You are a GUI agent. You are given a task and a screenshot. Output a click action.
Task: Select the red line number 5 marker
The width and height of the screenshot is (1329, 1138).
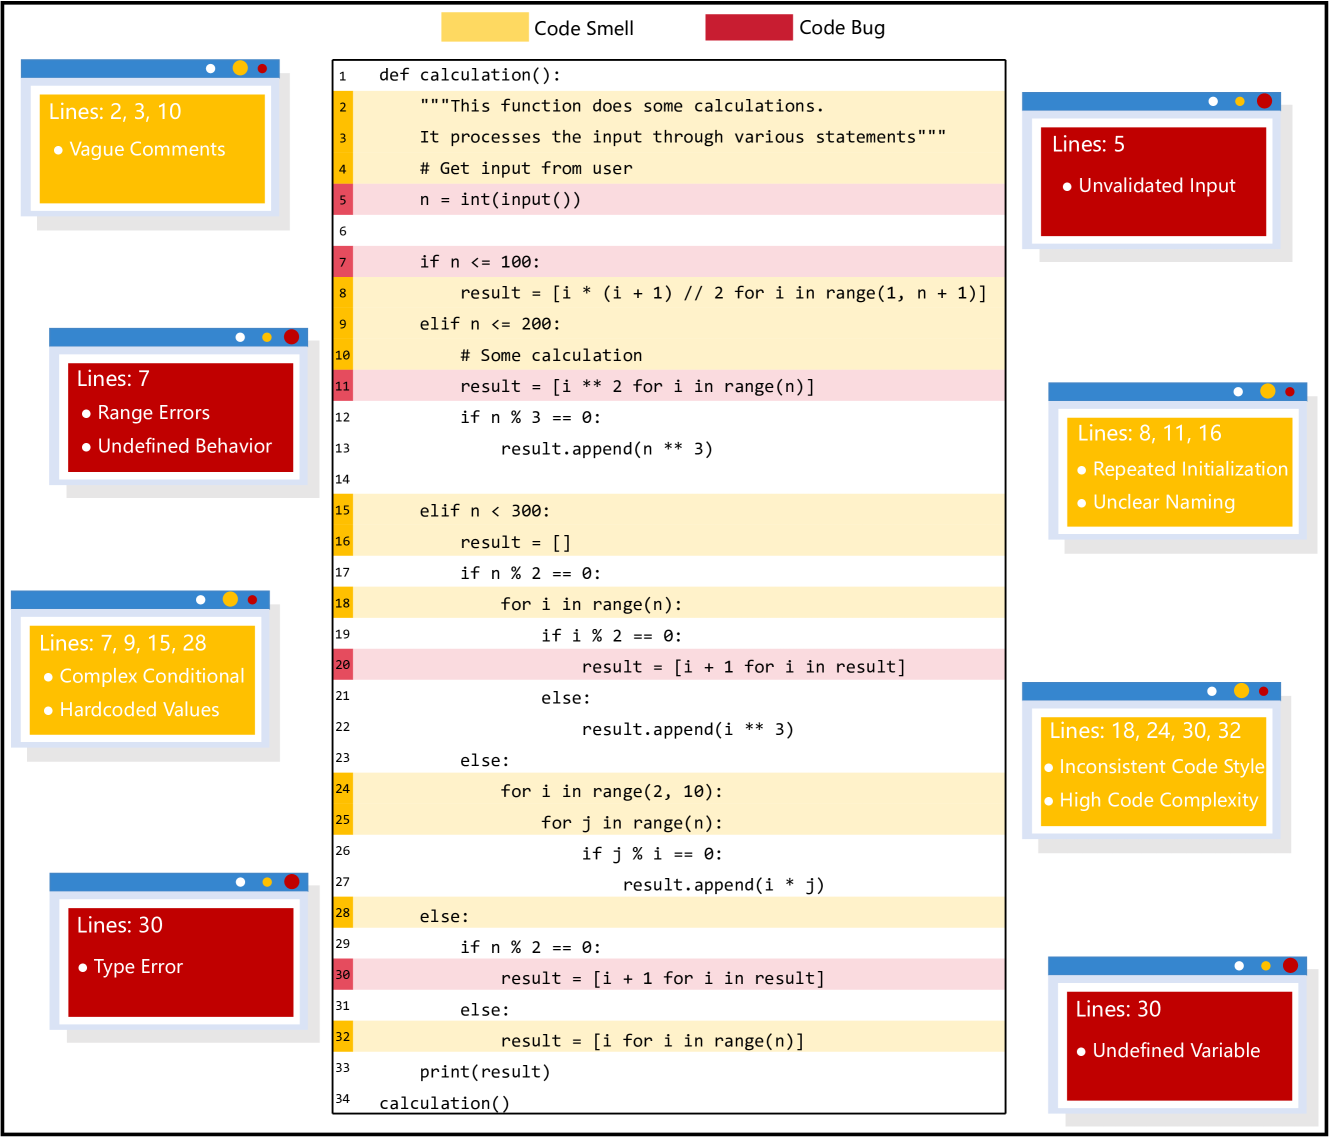point(343,200)
